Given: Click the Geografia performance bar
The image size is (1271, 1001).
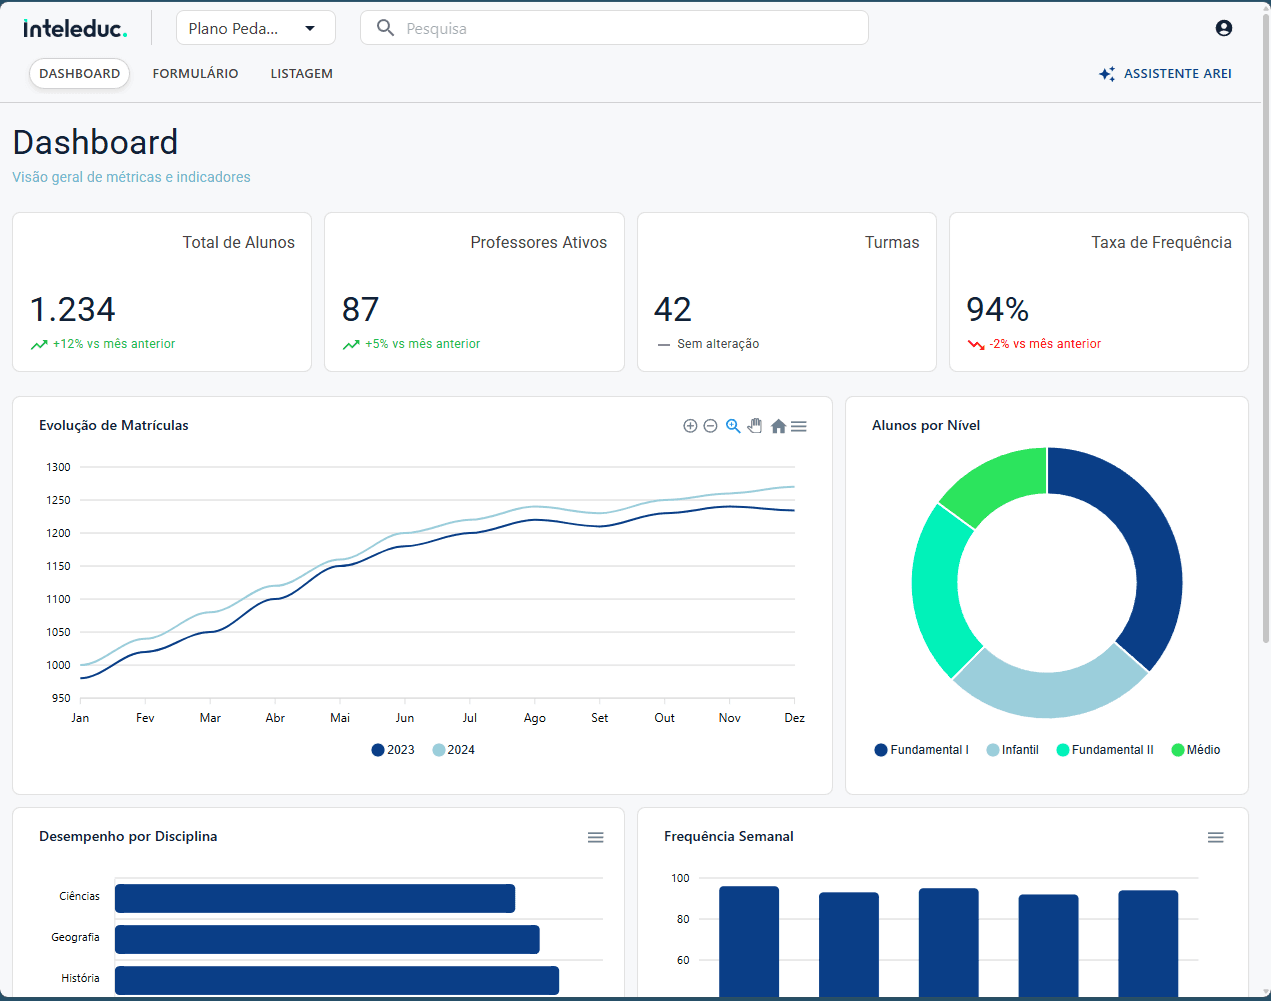Looking at the screenshot, I should [327, 939].
